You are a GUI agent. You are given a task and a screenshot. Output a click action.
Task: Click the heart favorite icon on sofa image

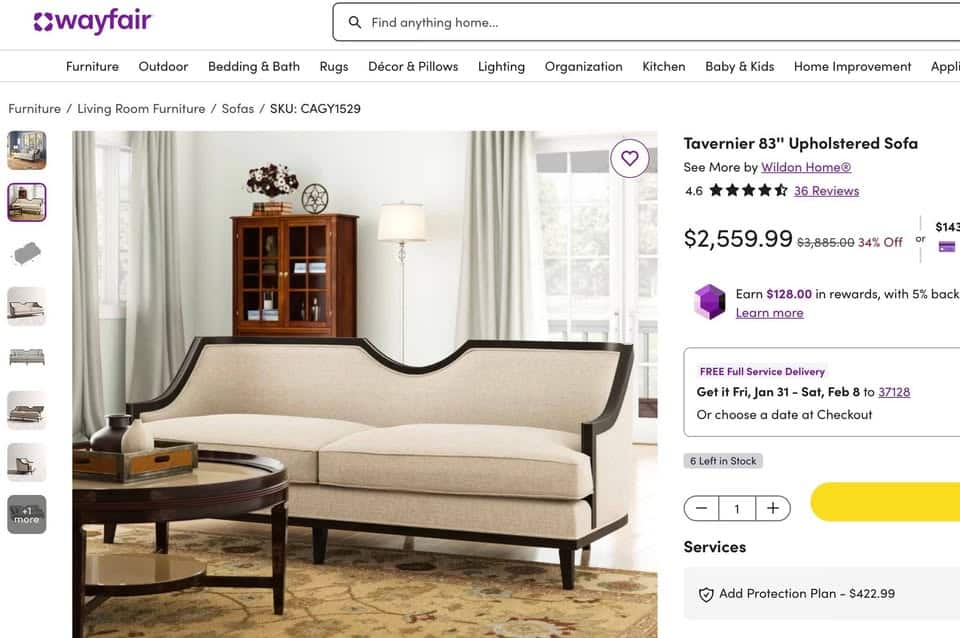coord(629,159)
